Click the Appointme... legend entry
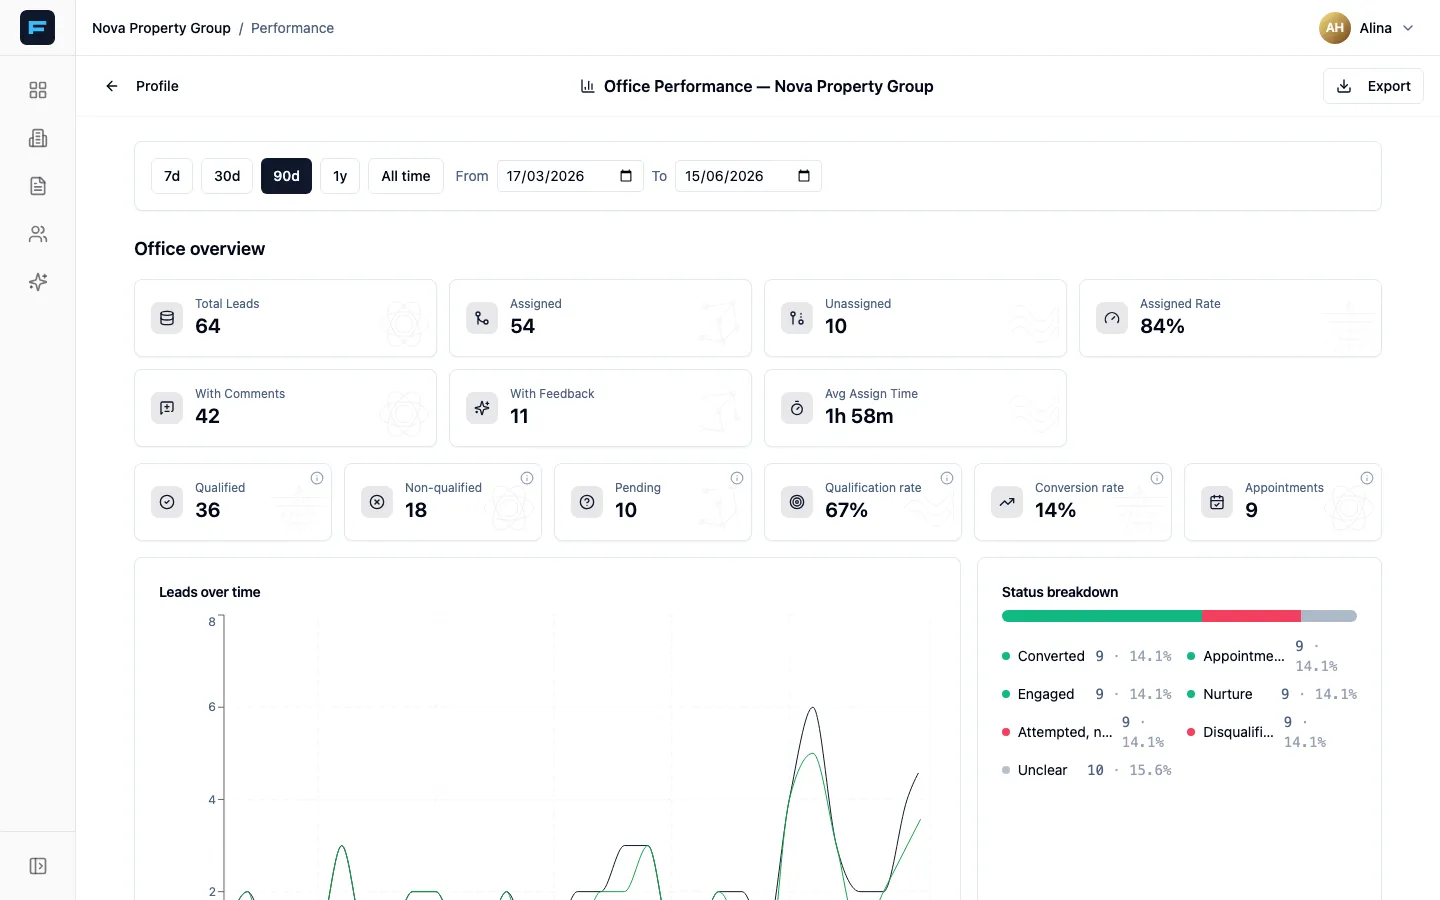This screenshot has height=900, width=1440. (x=1272, y=656)
